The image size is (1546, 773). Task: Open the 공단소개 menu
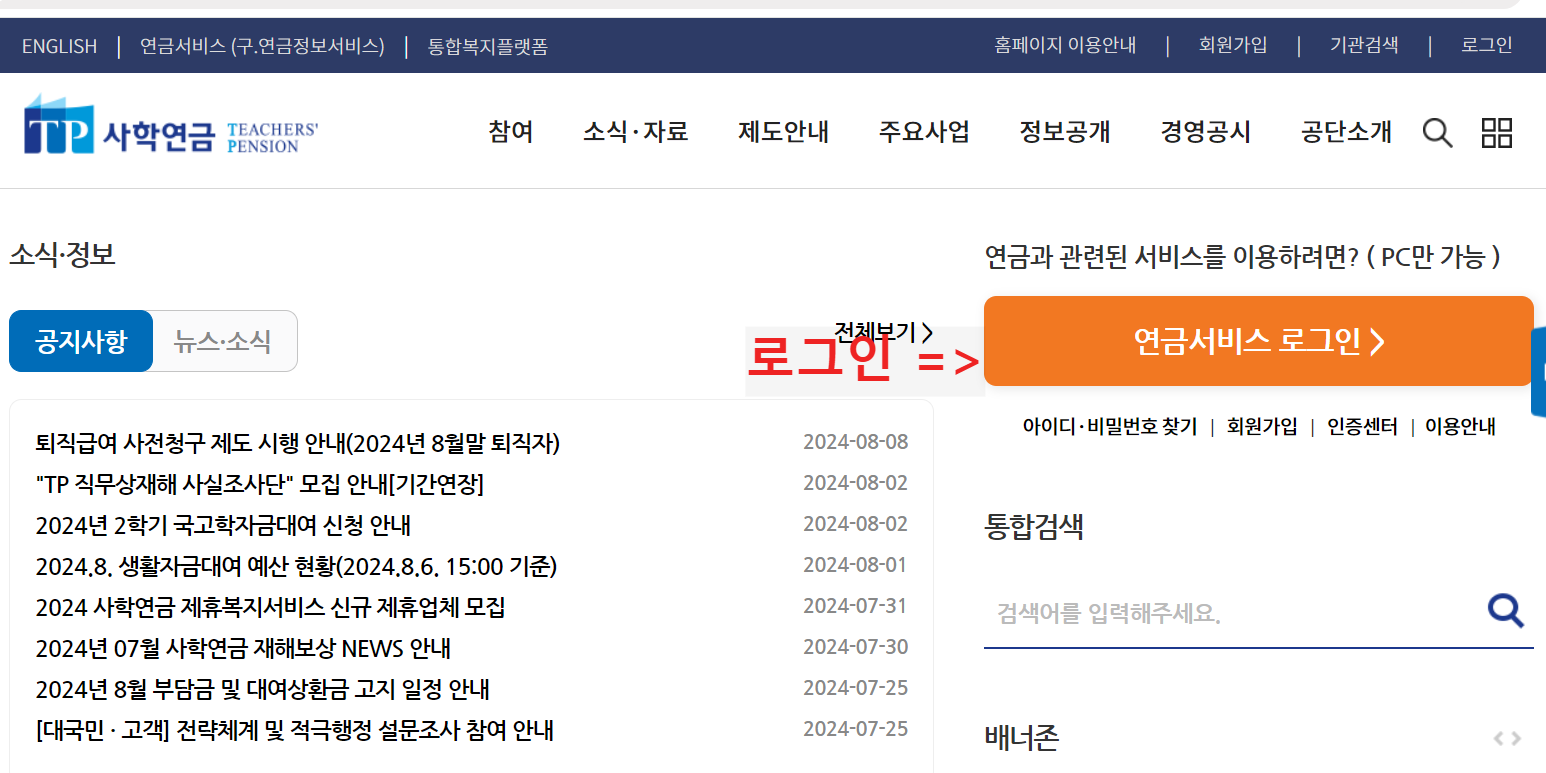(1346, 132)
